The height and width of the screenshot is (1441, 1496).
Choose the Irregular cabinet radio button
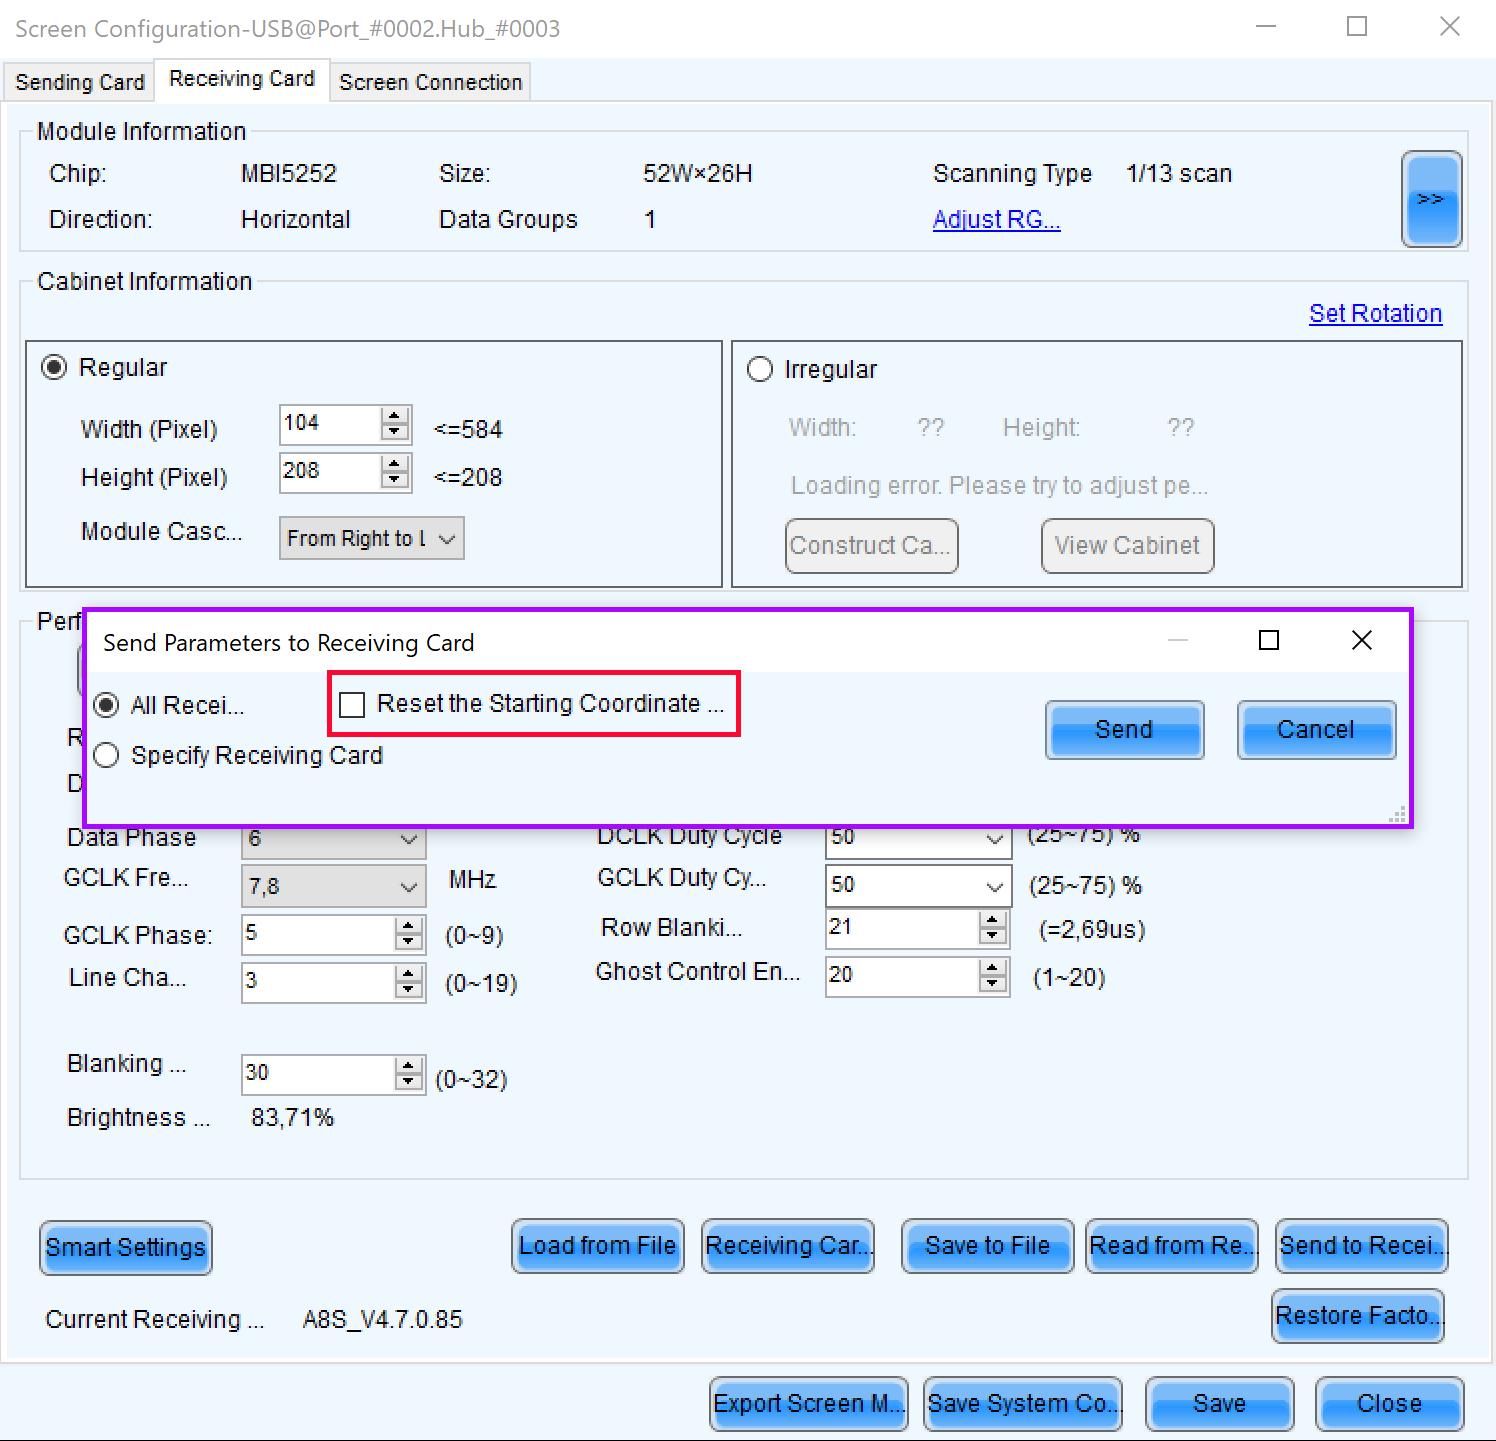(x=760, y=369)
